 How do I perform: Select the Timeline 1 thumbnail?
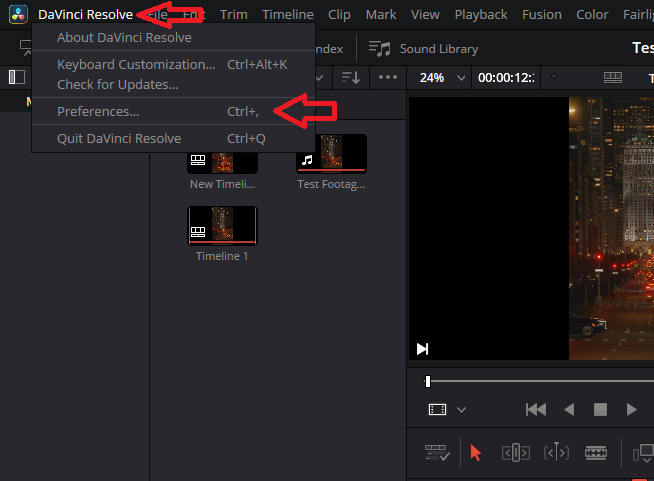click(x=222, y=227)
